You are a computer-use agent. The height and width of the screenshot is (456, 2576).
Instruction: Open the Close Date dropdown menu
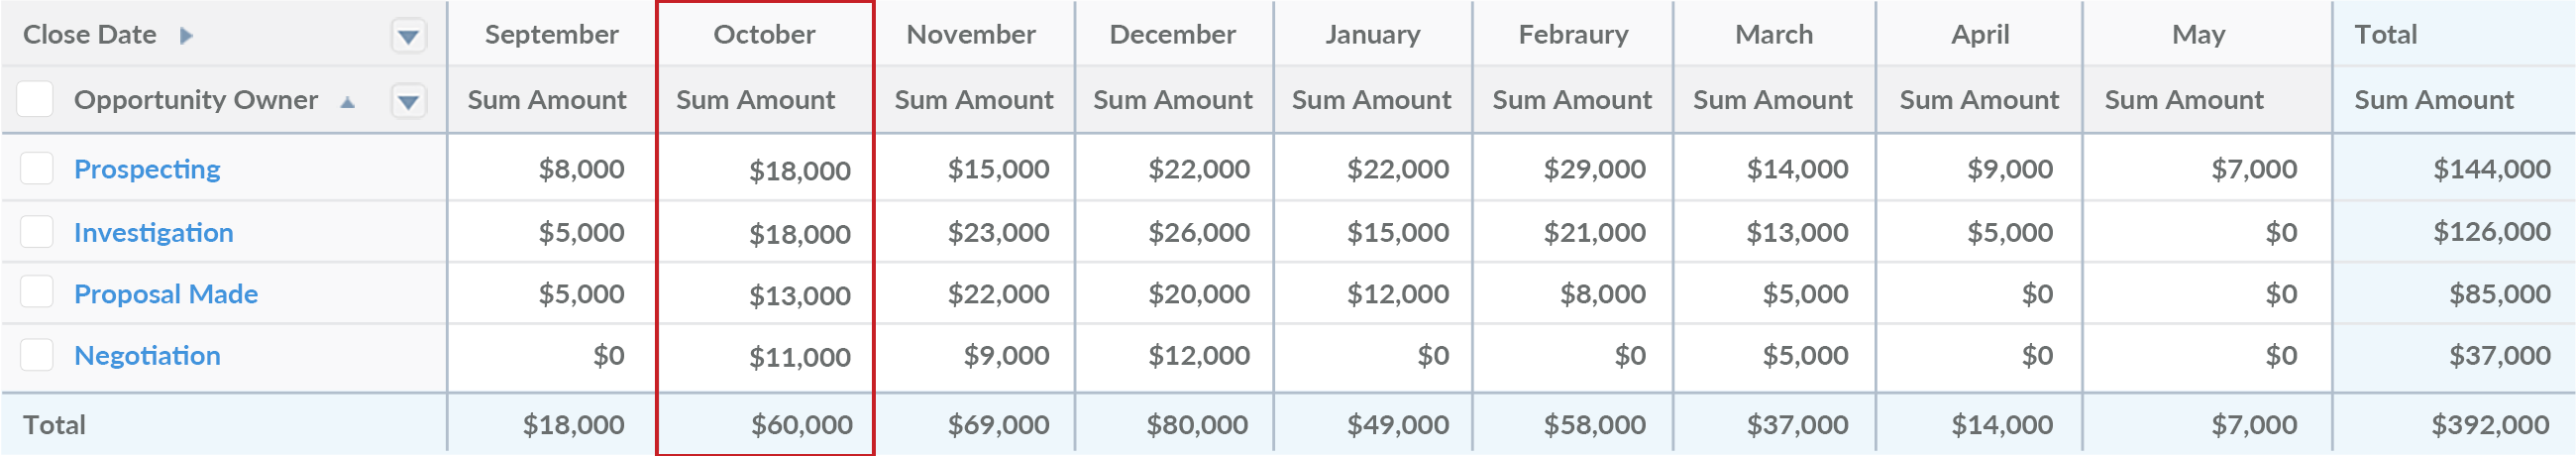(x=408, y=37)
